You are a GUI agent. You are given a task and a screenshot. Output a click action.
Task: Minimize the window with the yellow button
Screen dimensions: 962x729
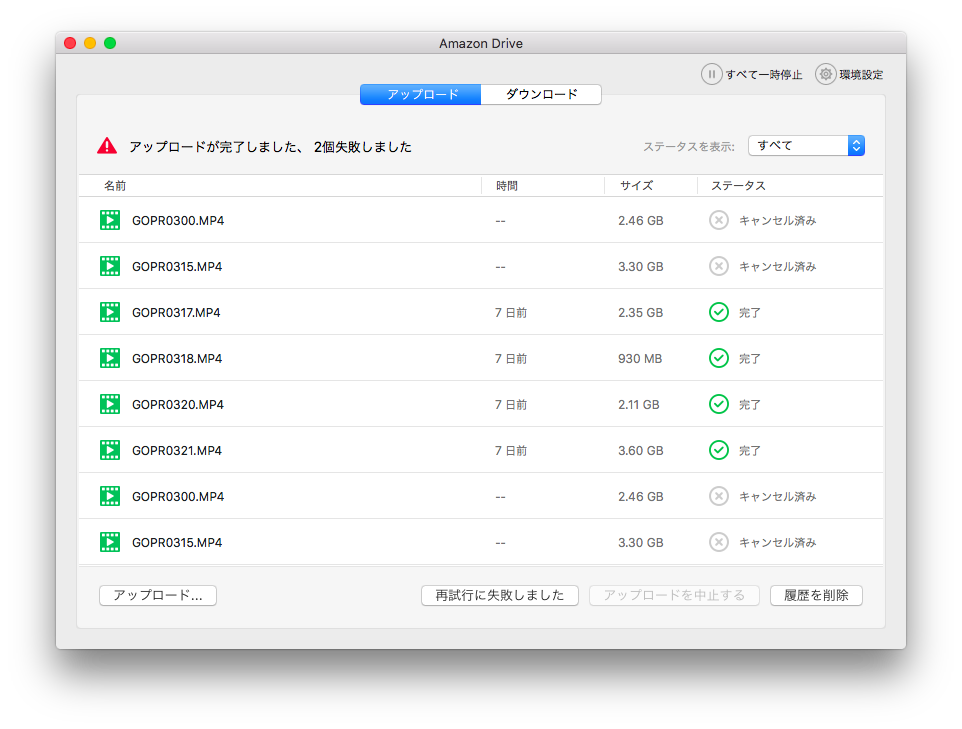[x=90, y=43]
